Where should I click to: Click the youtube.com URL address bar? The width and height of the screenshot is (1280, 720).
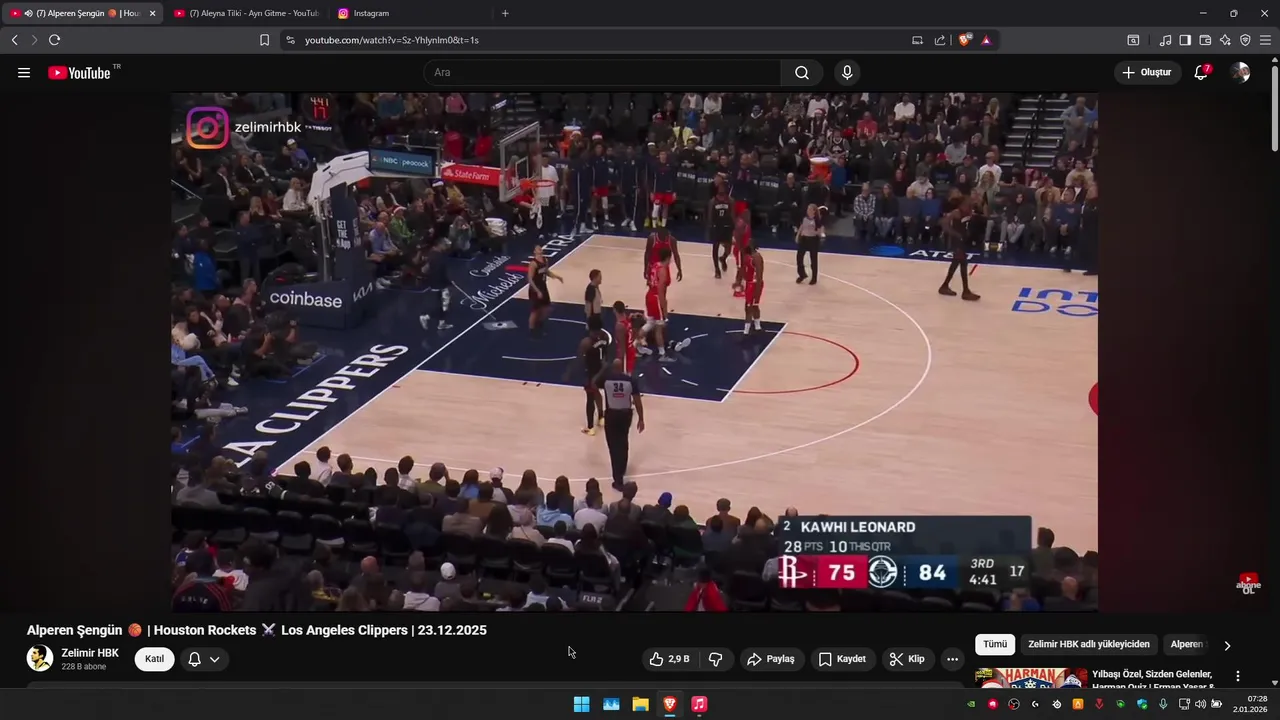click(392, 40)
